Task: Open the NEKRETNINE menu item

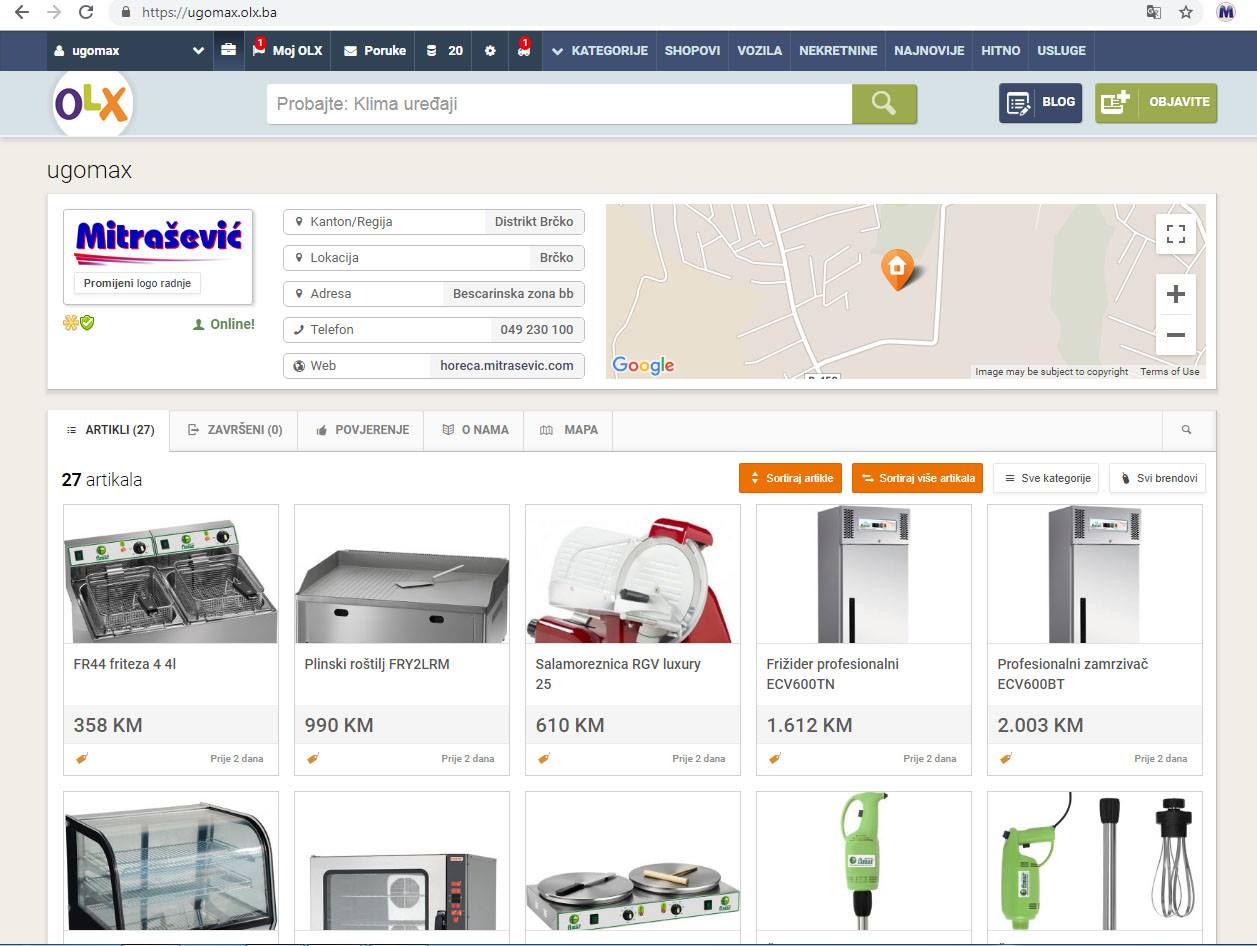Action: (x=838, y=50)
